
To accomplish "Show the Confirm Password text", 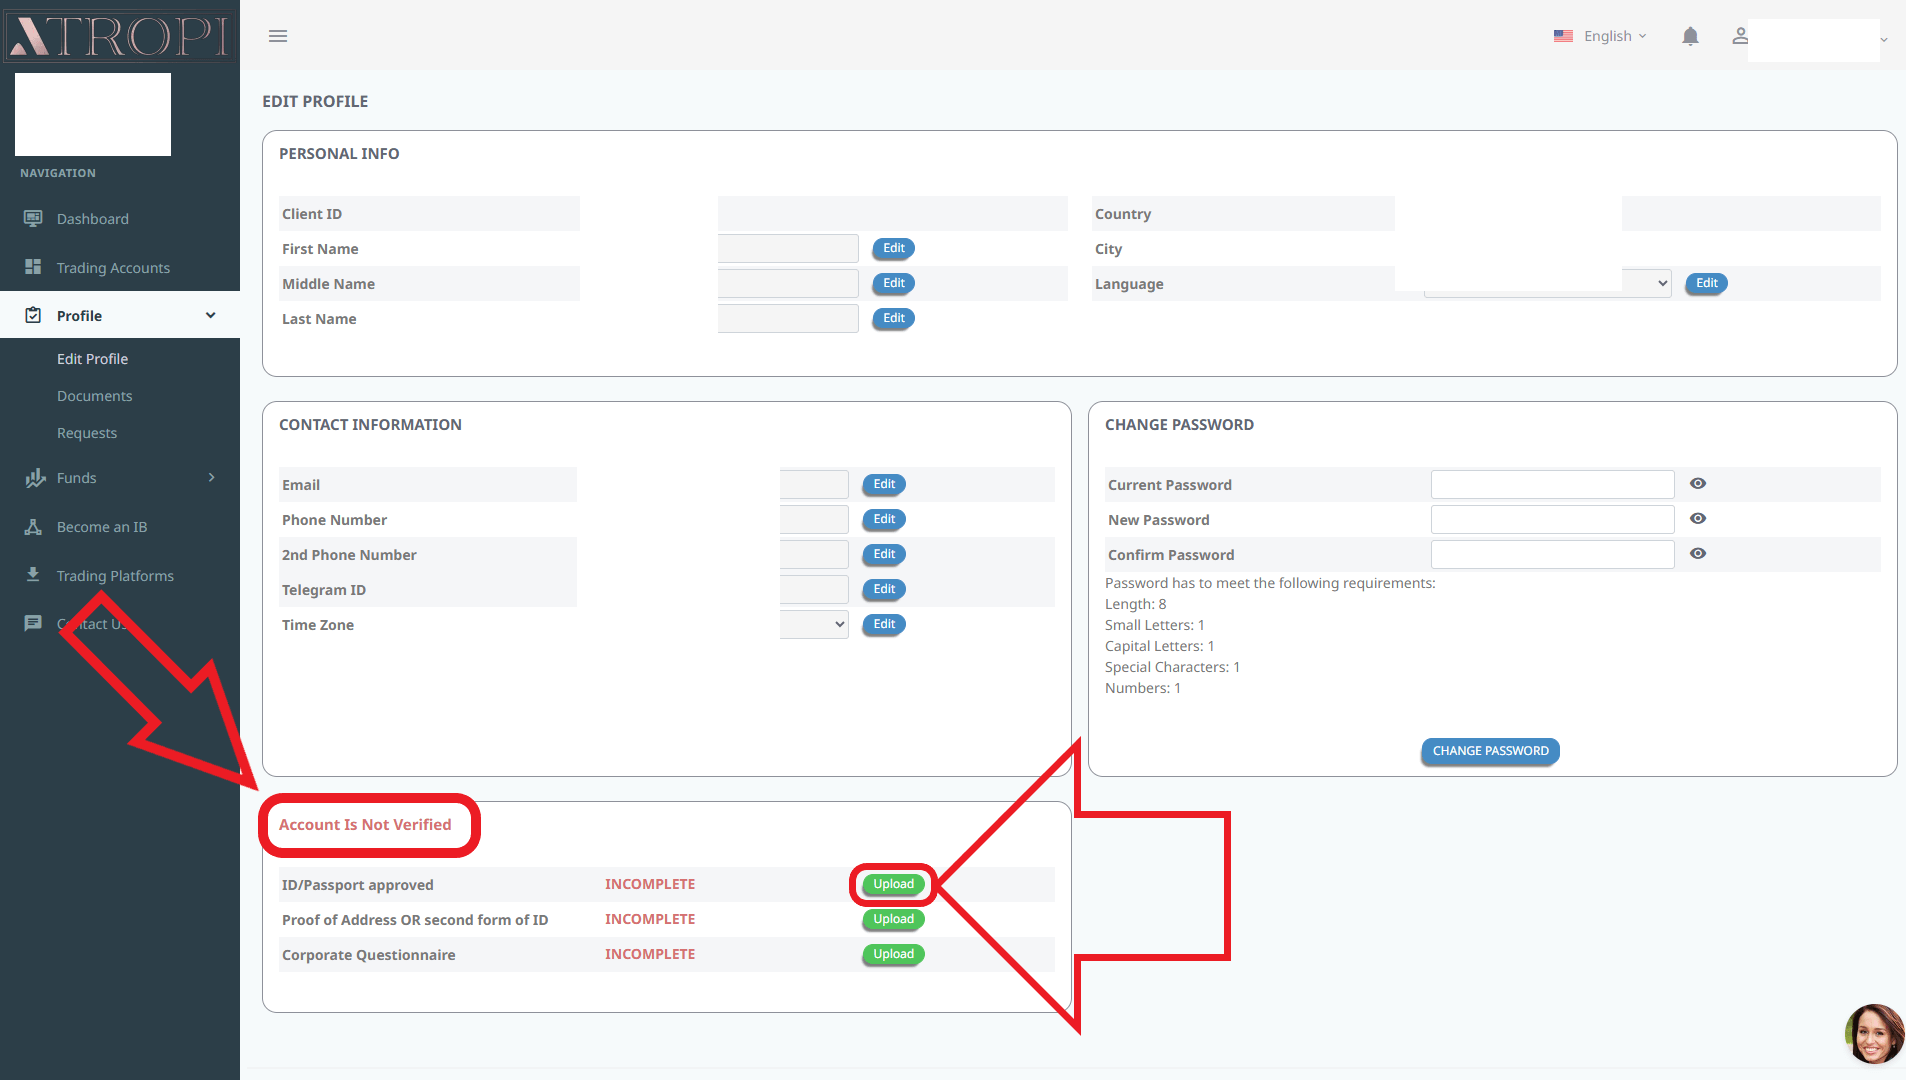I will coord(1698,554).
